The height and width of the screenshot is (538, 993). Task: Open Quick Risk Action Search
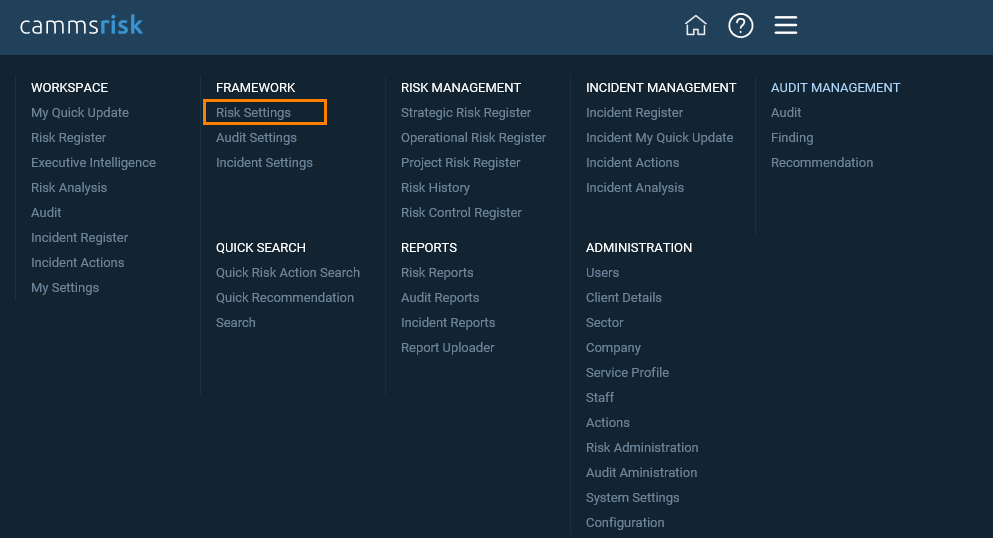pyautogui.click(x=288, y=273)
